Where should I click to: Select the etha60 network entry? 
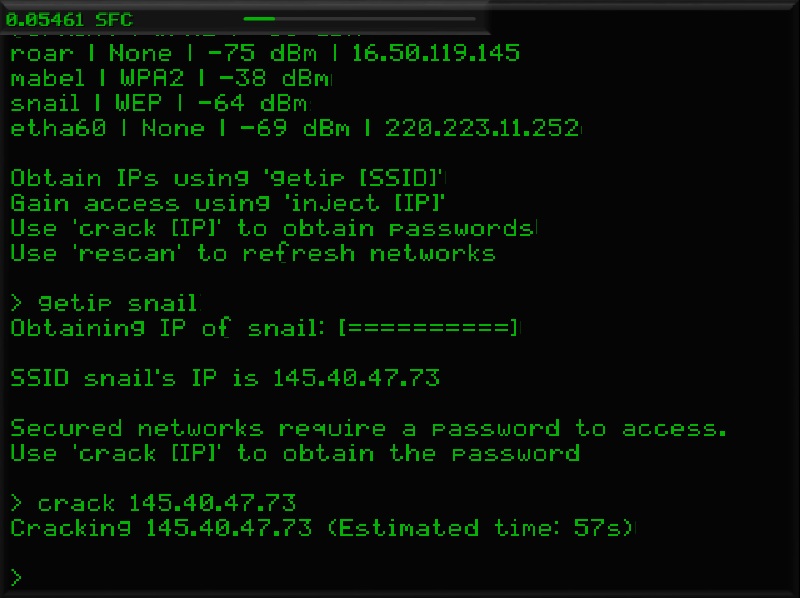295,128
